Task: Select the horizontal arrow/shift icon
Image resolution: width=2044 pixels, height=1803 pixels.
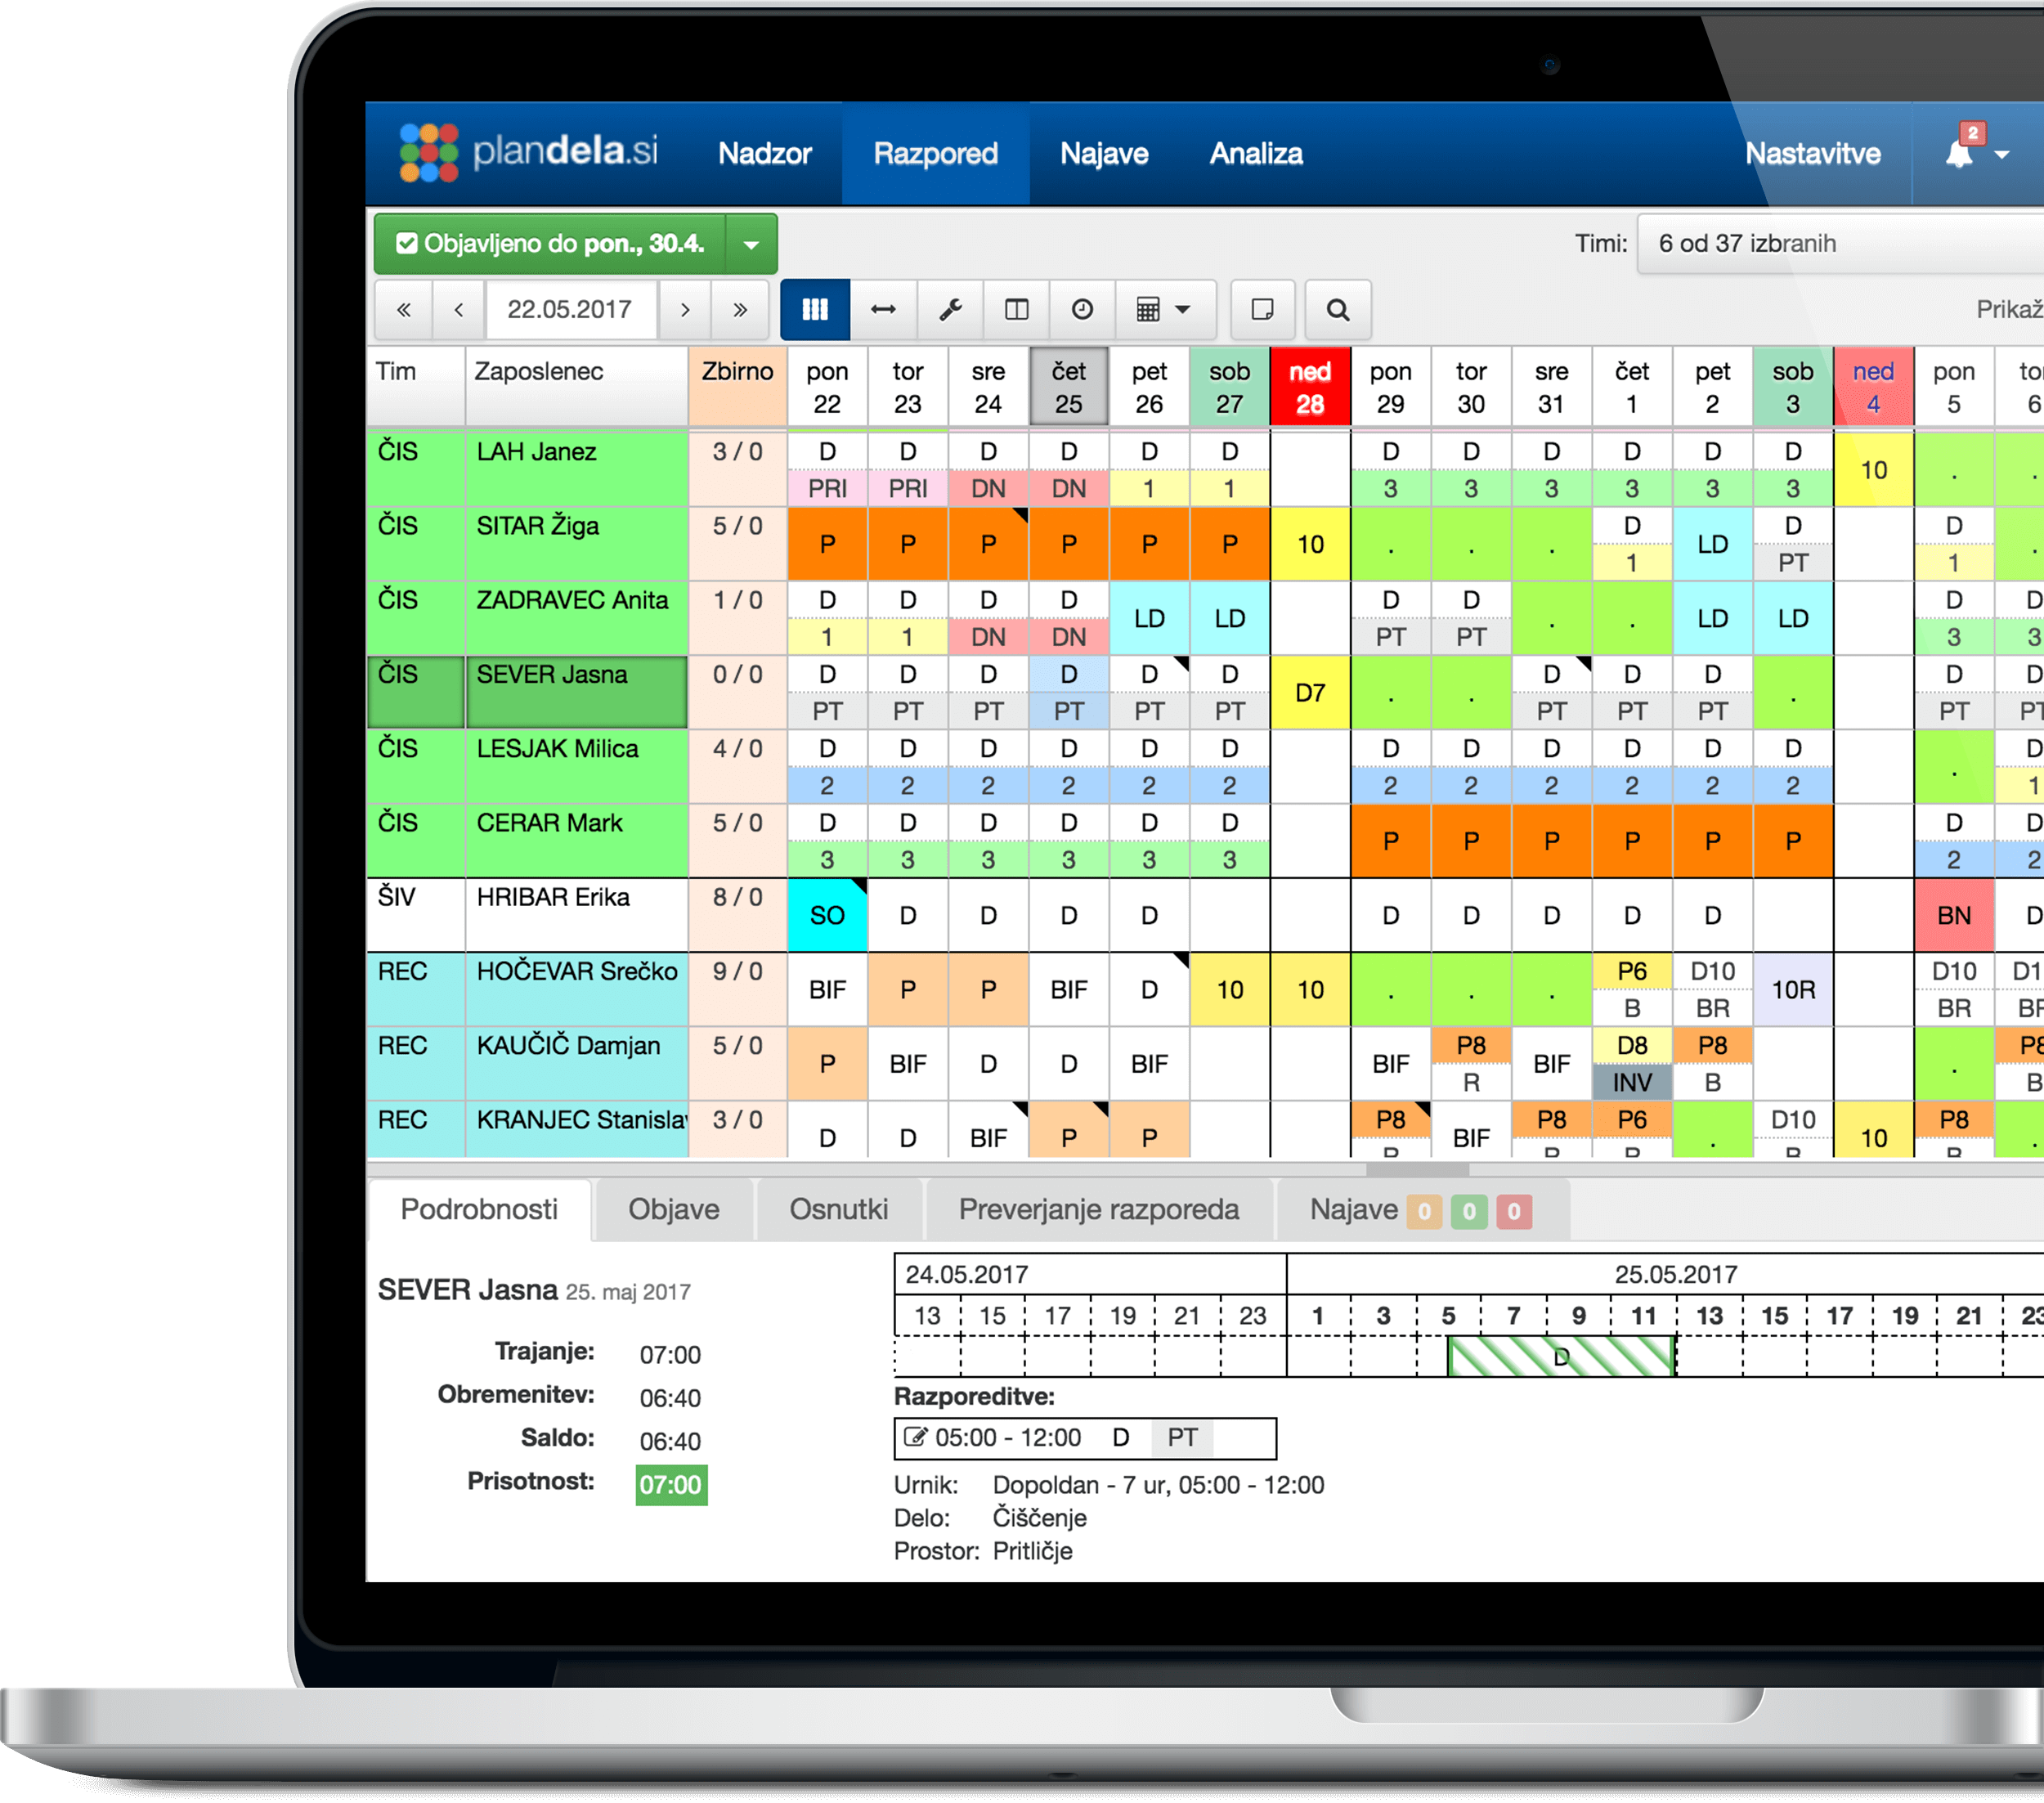Action: coord(885,312)
